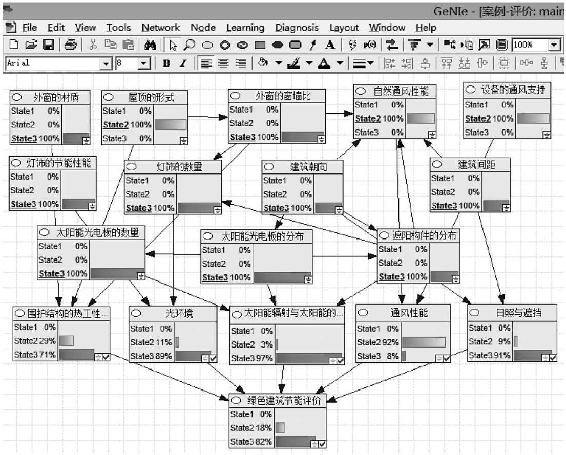Screen dimensions: 566x455
Task: Open the Network menu
Action: coord(161,27)
